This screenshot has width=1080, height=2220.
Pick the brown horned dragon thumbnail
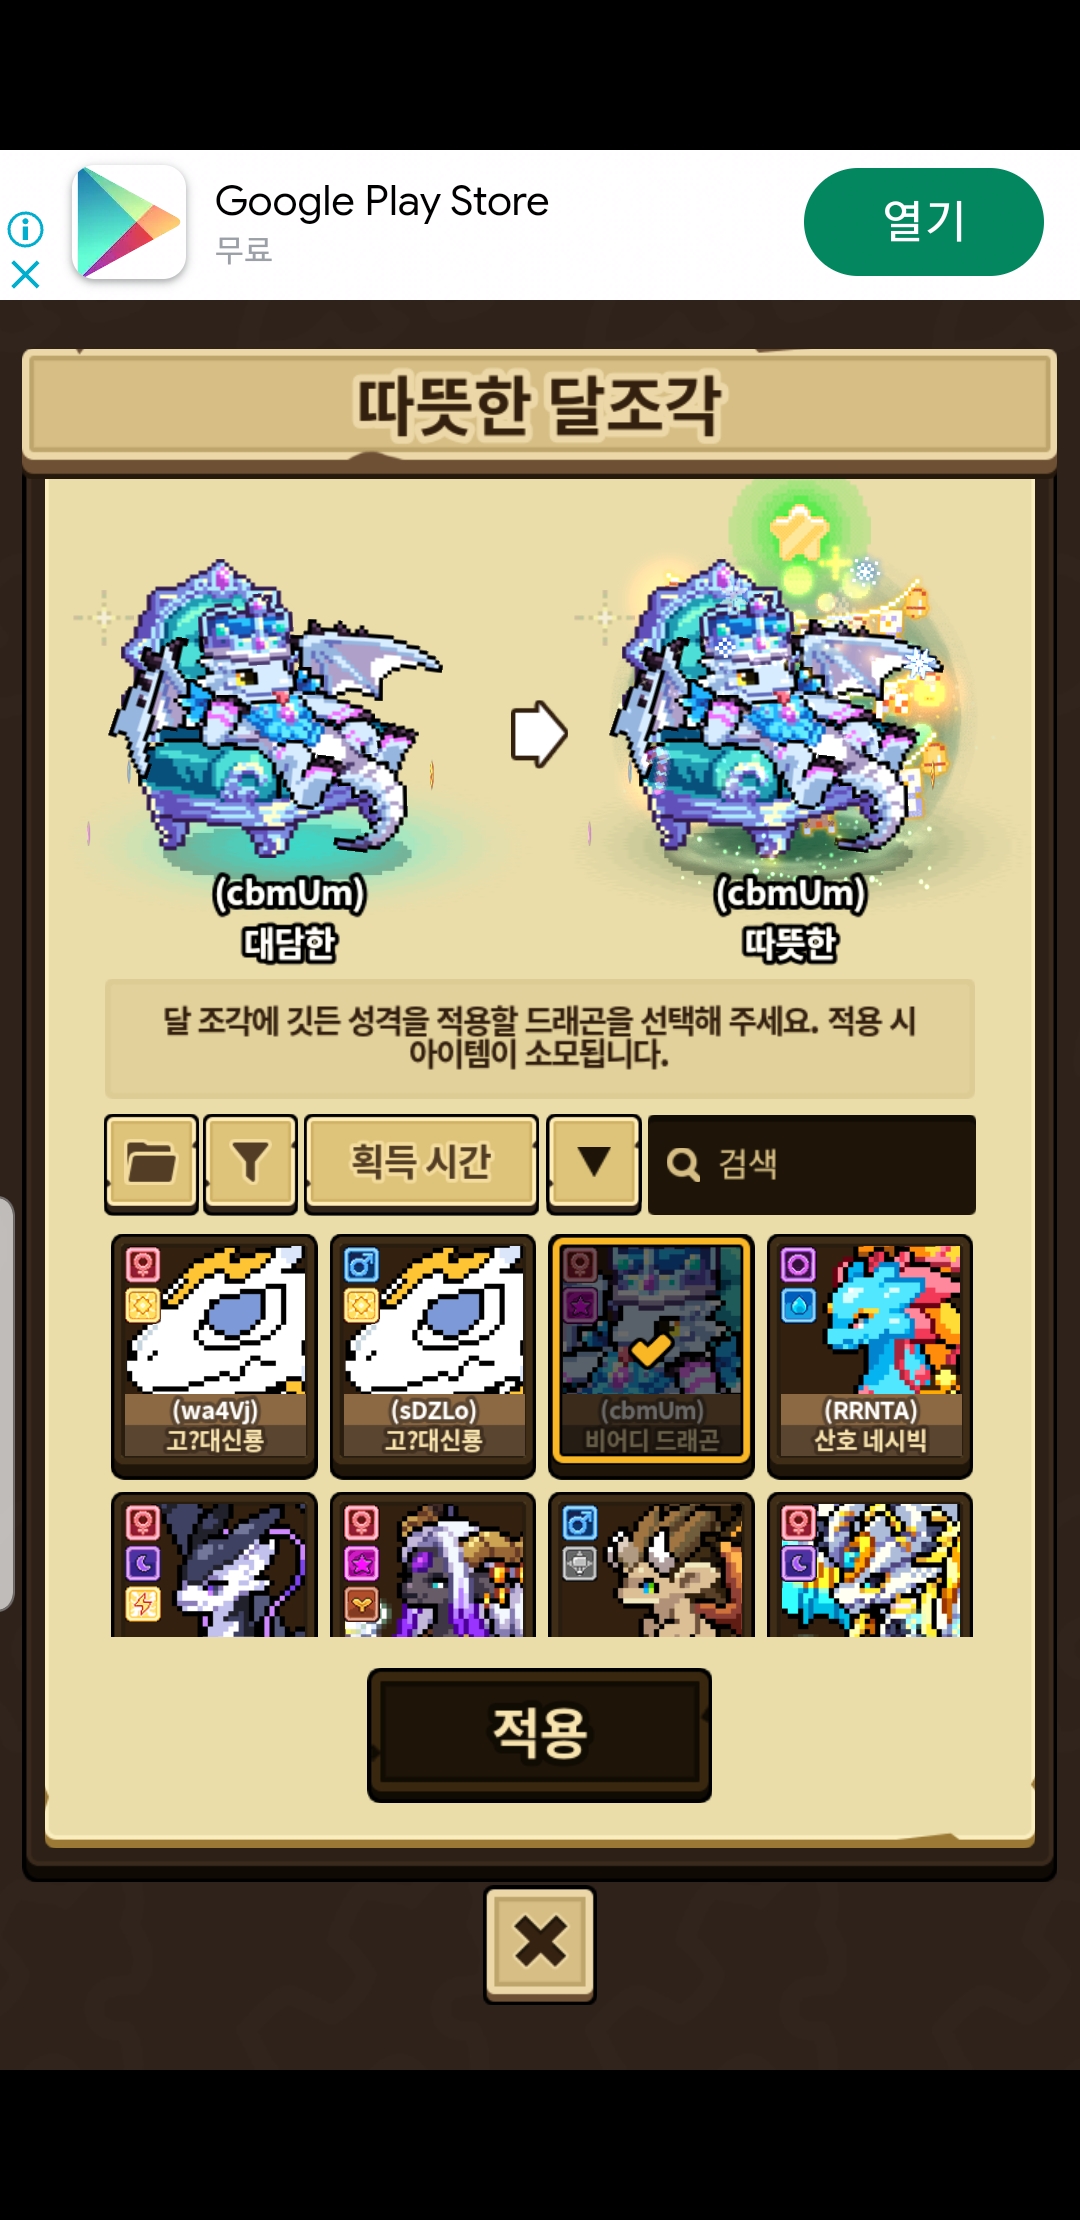[x=651, y=1566]
